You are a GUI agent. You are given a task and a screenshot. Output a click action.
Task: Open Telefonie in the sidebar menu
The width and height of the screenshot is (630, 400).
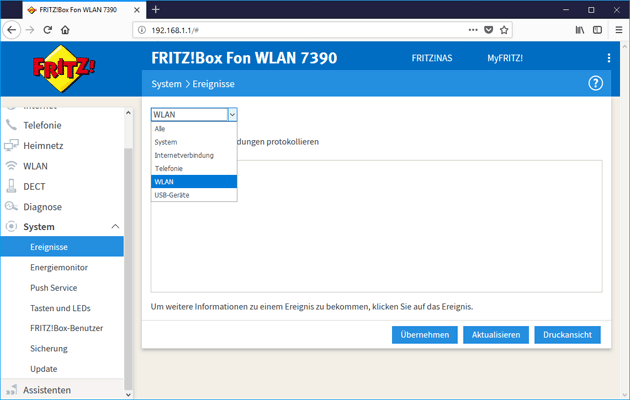(42, 125)
